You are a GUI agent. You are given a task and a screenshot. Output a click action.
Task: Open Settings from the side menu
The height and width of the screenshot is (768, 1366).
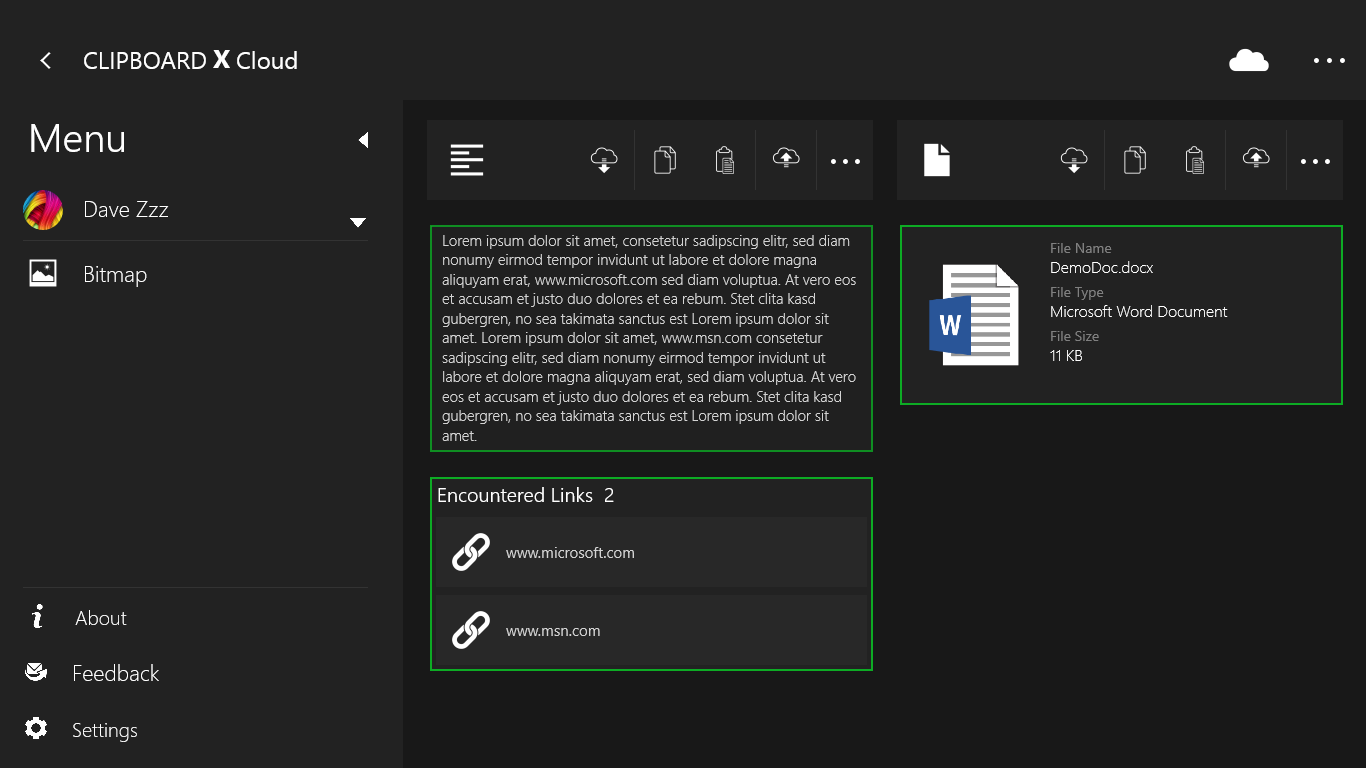click(104, 730)
